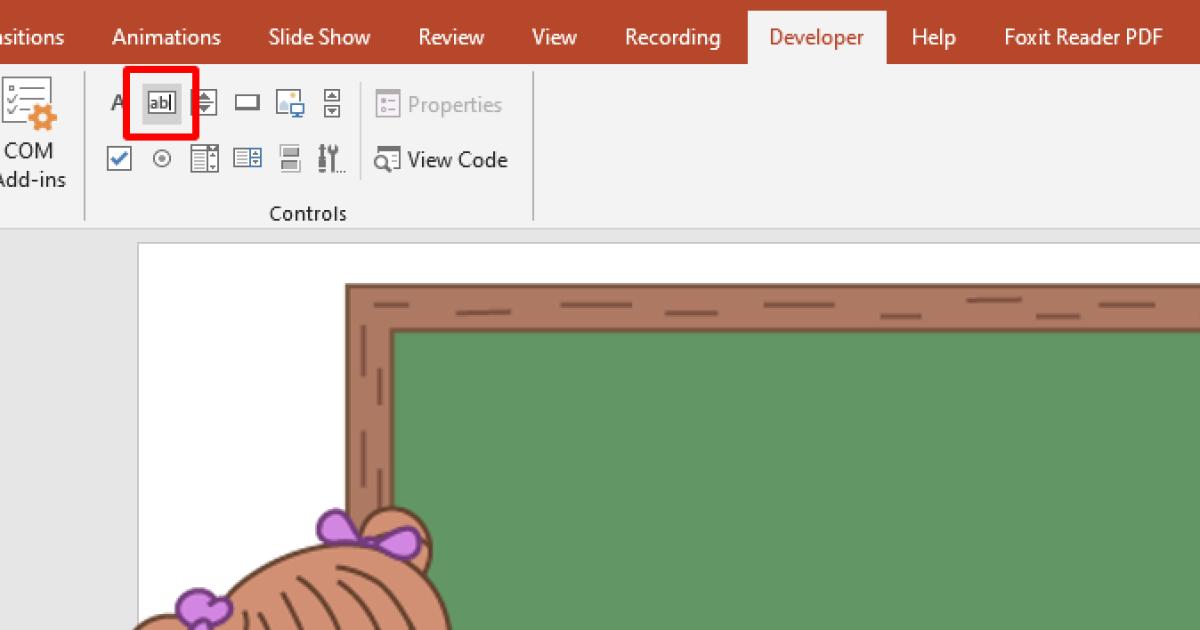This screenshot has width=1200, height=630.
Task: Insert a Check Box control
Action: click(x=118, y=158)
